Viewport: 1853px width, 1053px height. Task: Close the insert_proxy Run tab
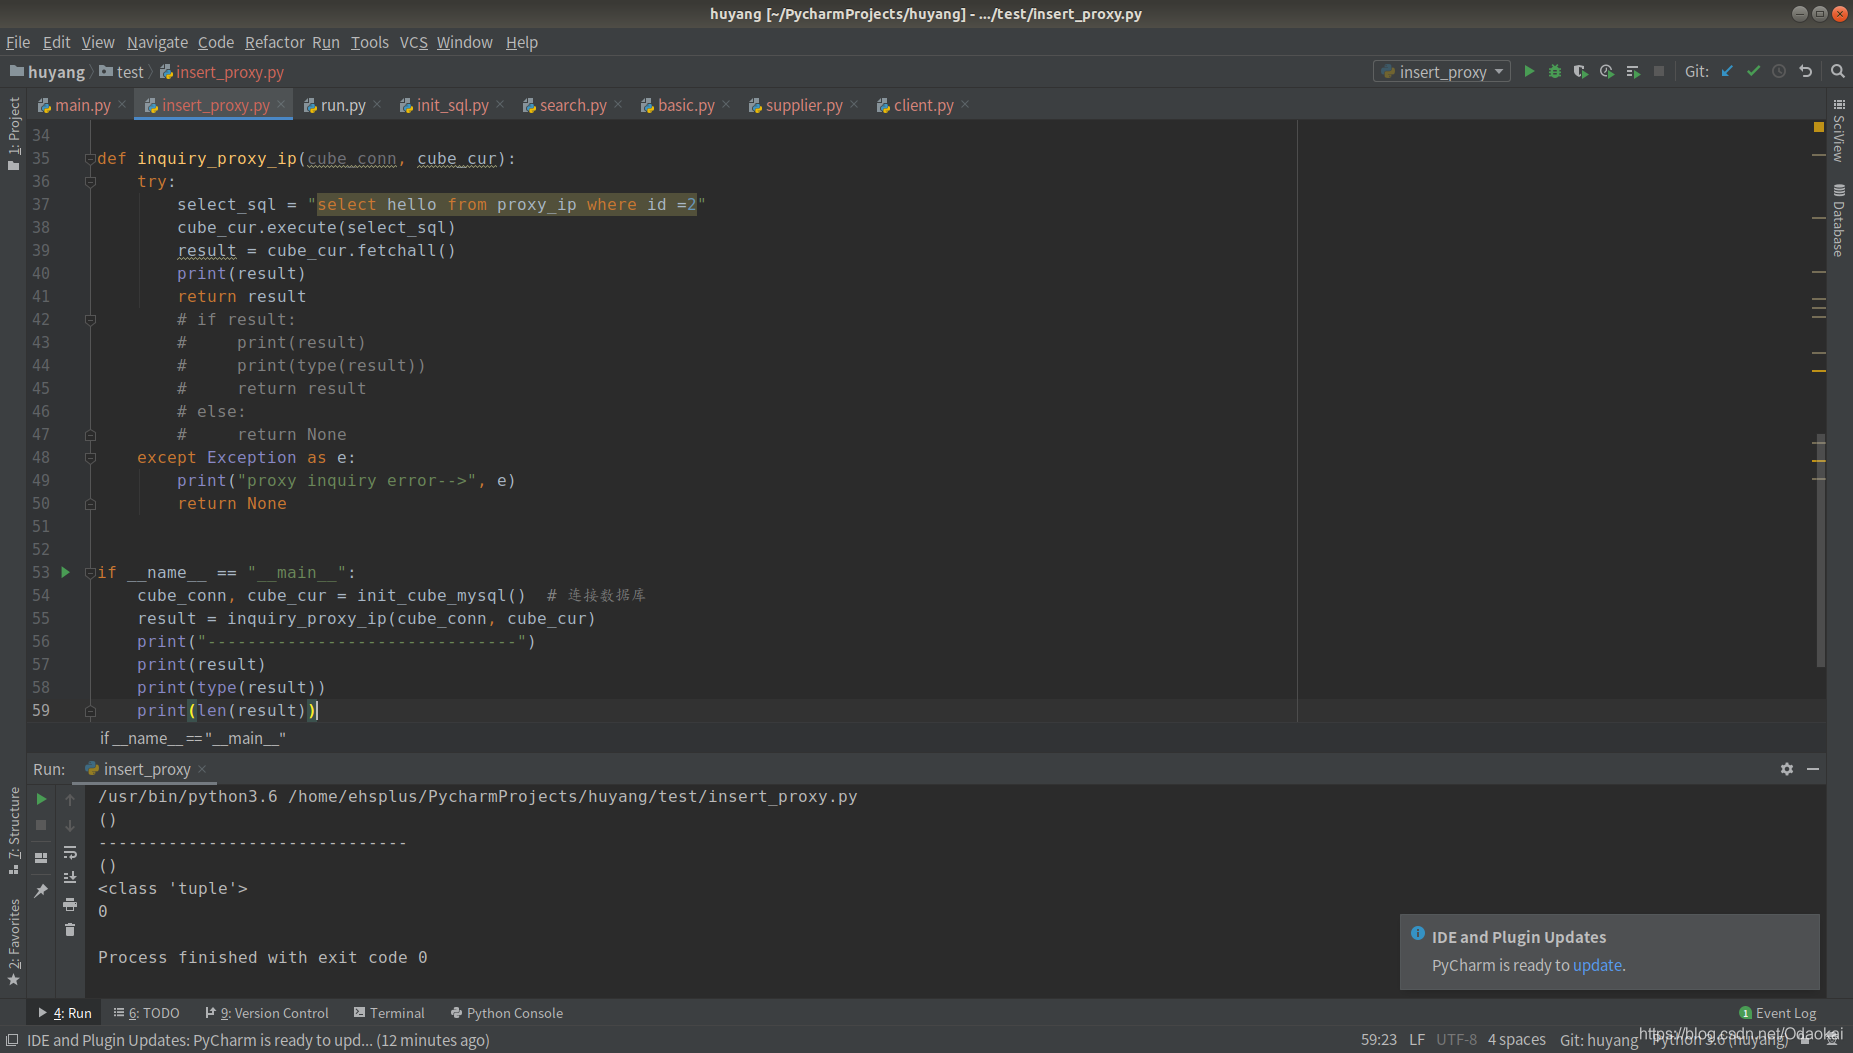202,768
